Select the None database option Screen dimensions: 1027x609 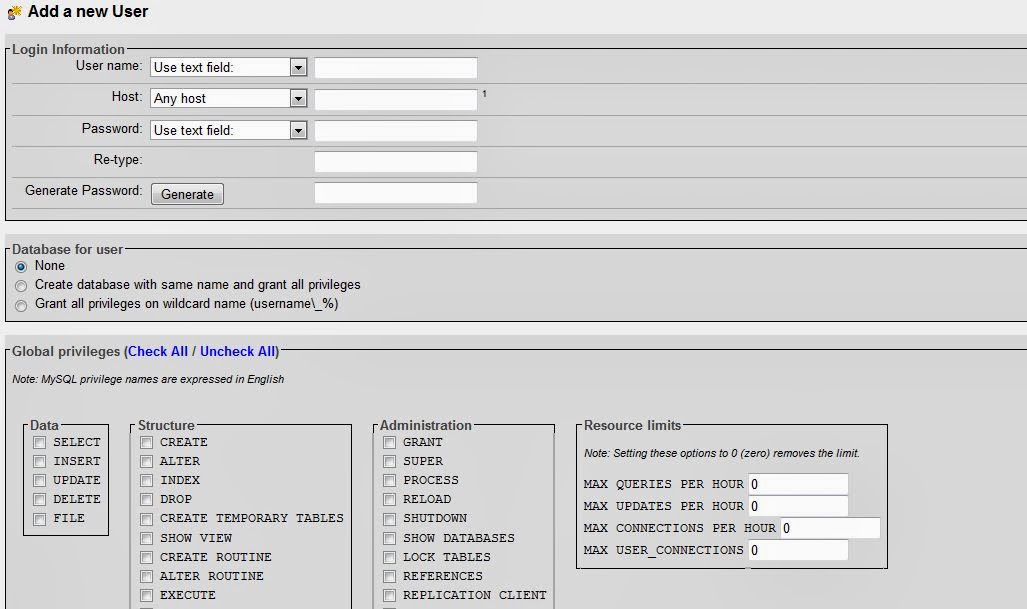click(21, 266)
